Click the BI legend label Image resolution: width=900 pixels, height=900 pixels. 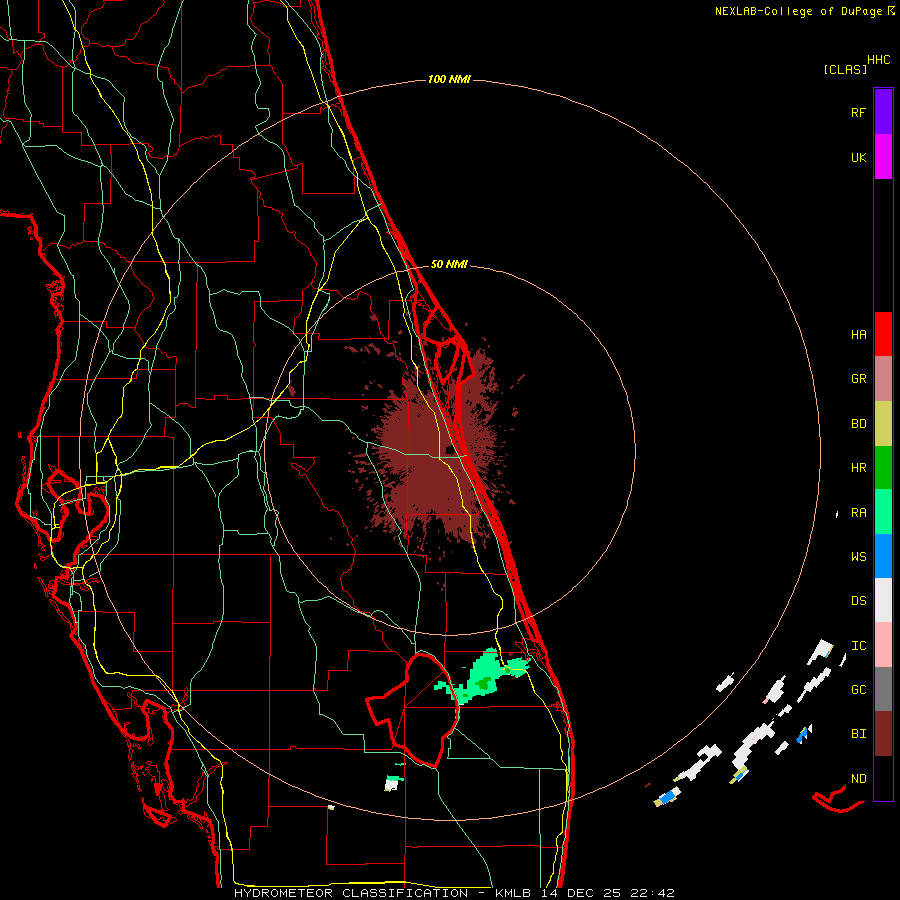point(858,734)
